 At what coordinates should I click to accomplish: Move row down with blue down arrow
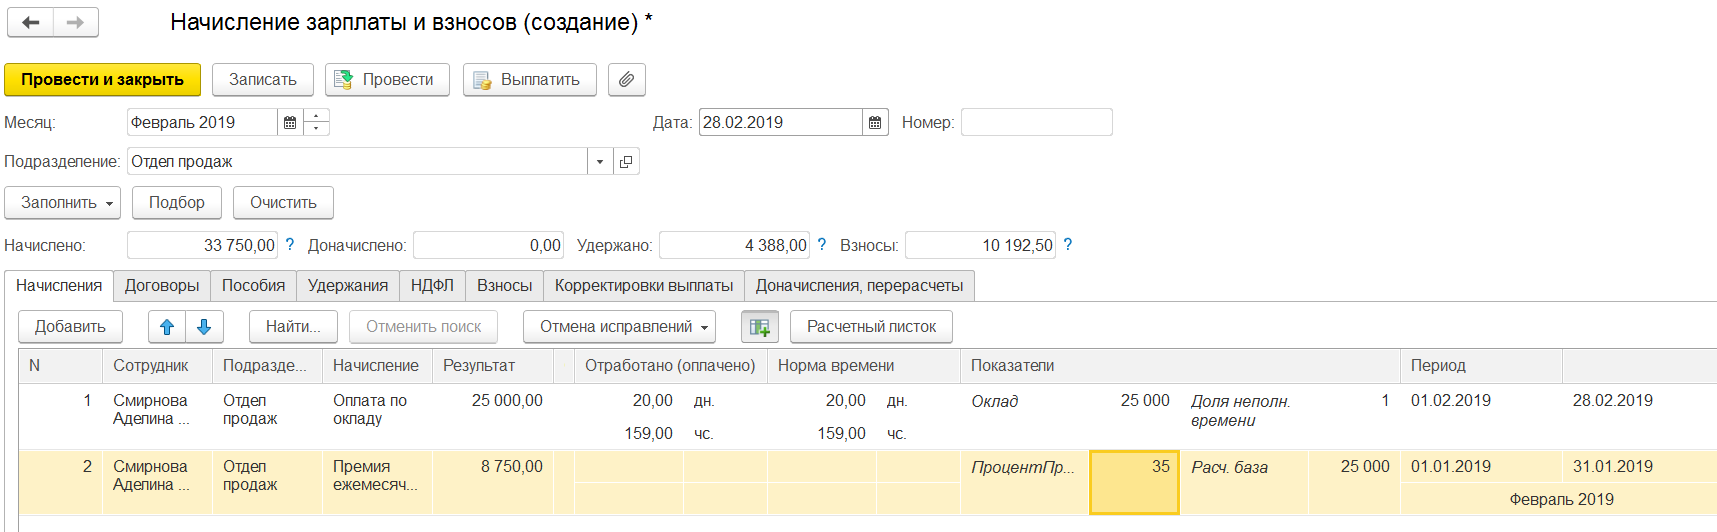click(x=204, y=327)
